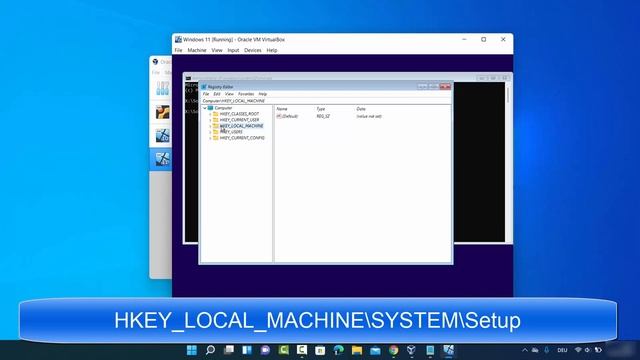Expand HKEY_CLASSES_ROOT arrow

pyautogui.click(x=210, y=114)
